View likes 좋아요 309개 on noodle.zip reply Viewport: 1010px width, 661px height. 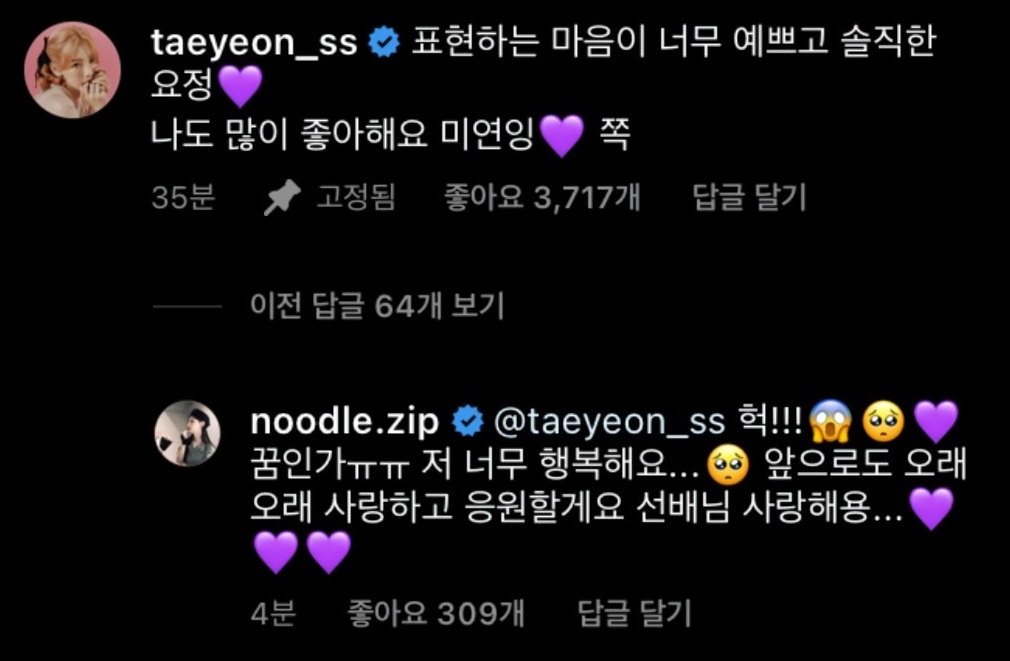coord(436,612)
